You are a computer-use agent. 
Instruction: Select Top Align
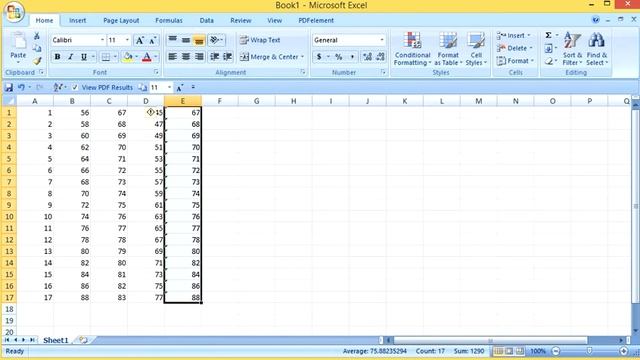click(x=173, y=40)
